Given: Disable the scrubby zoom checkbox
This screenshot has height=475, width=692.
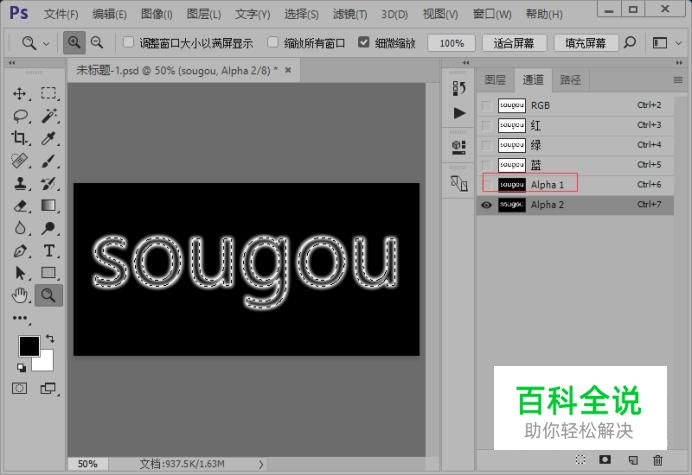Looking at the screenshot, I should [x=364, y=42].
